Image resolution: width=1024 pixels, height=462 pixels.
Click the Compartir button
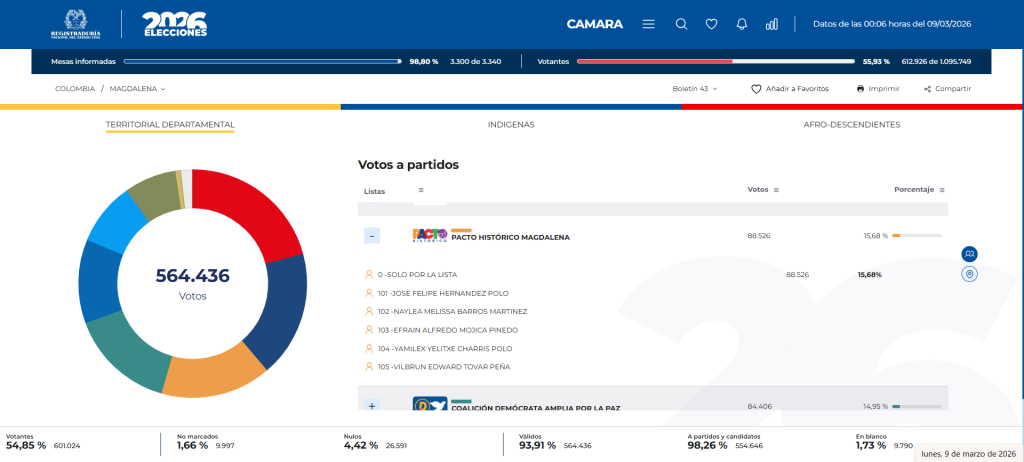pyautogui.click(x=947, y=89)
